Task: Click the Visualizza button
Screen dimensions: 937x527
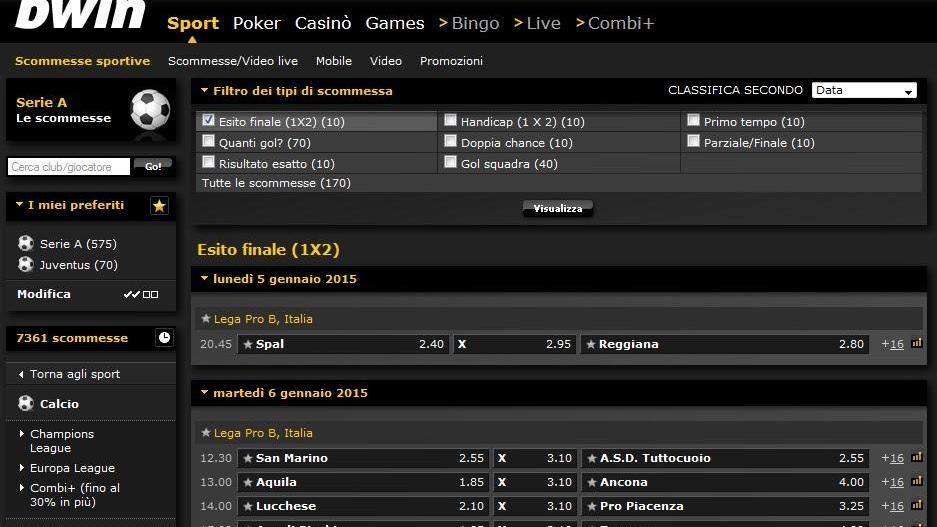Action: click(558, 209)
